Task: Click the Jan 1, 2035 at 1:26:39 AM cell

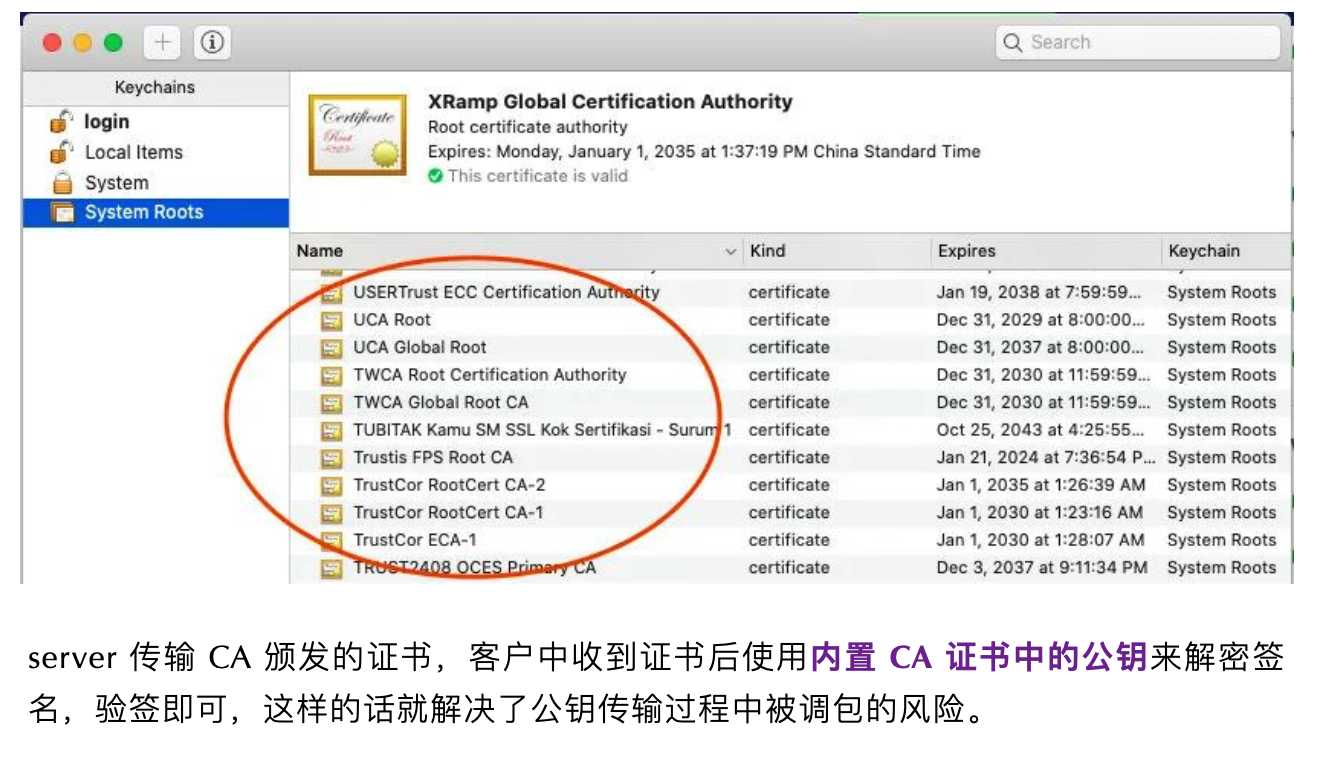Action: pyautogui.click(x=1041, y=485)
